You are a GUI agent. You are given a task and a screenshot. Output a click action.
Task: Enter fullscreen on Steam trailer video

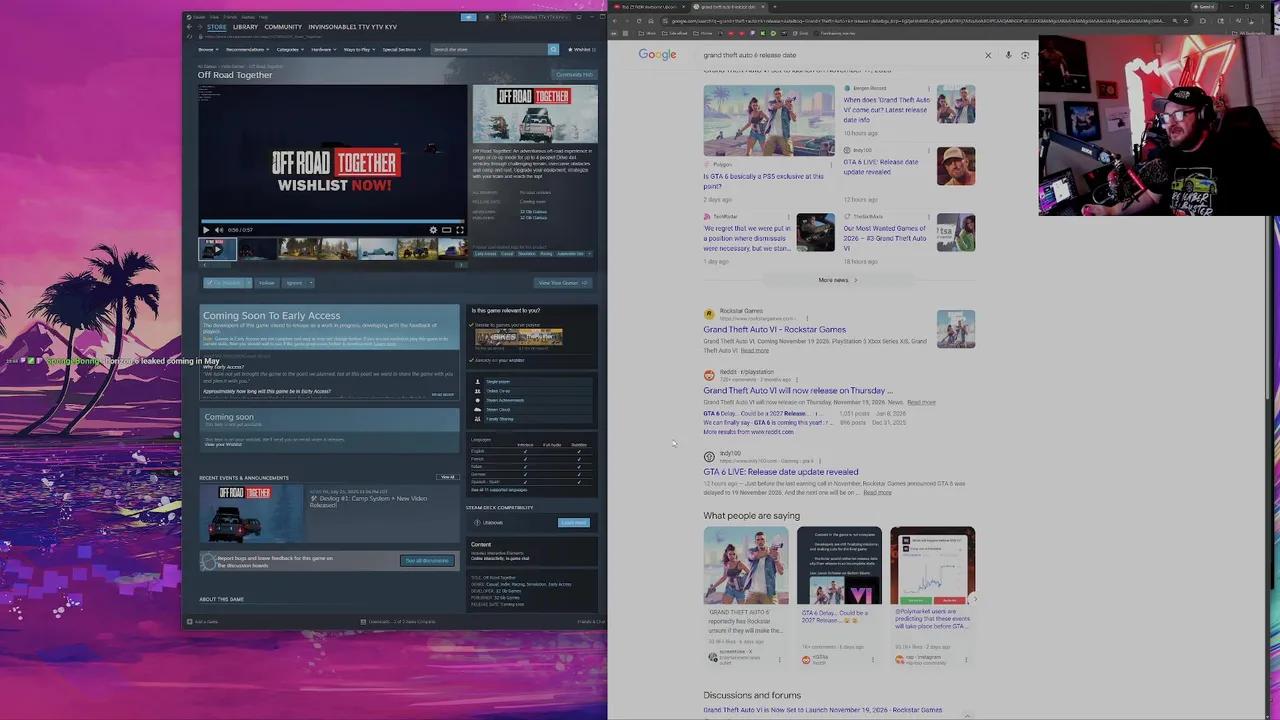(x=459, y=230)
